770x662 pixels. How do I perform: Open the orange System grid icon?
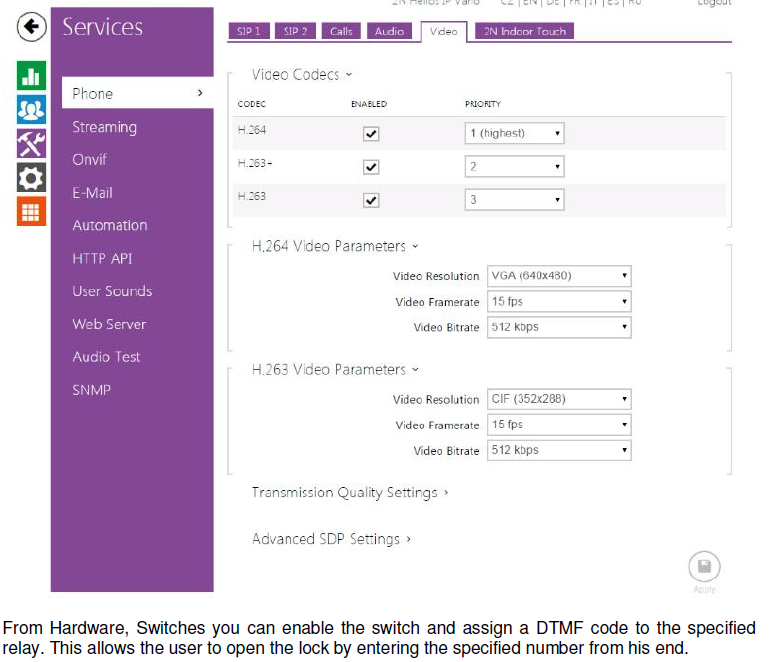(31, 212)
